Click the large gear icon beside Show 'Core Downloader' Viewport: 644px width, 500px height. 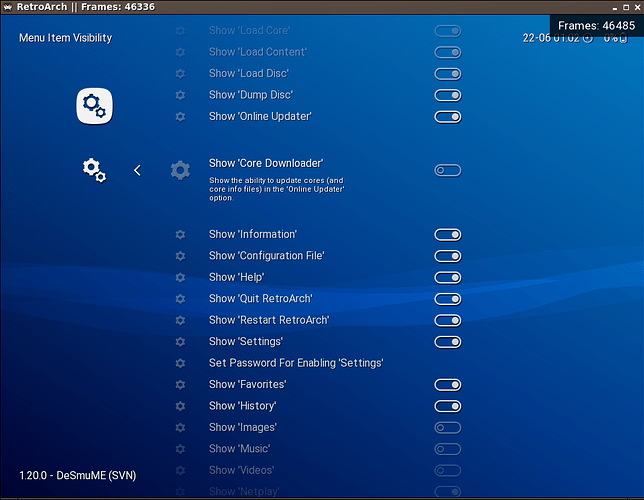click(180, 171)
